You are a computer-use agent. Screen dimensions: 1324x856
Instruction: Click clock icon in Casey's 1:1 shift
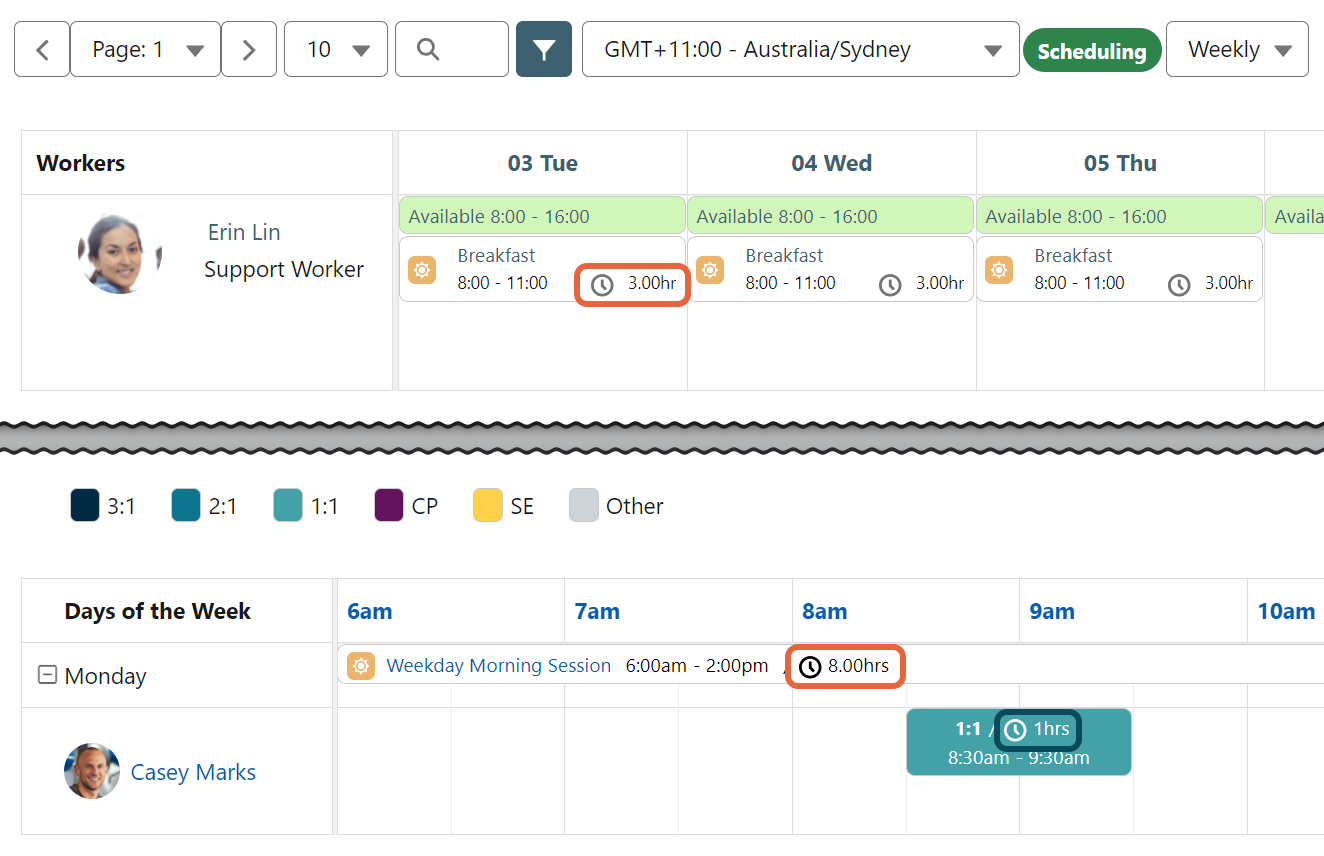(1015, 730)
